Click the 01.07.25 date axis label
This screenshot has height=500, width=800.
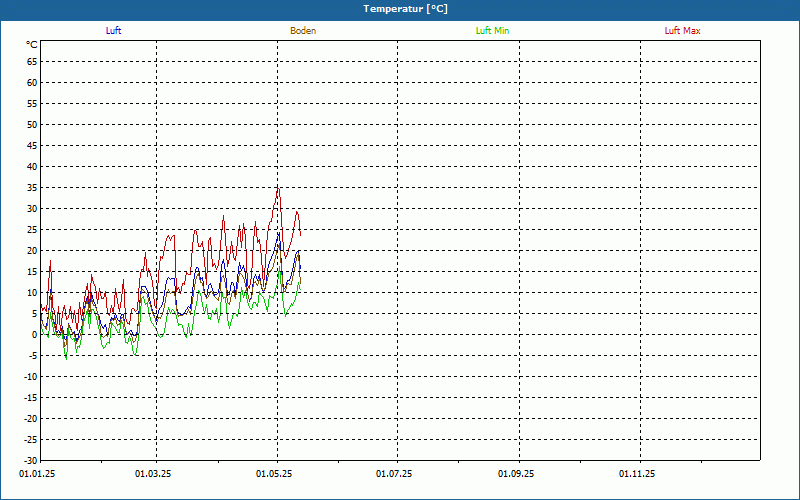(394, 474)
